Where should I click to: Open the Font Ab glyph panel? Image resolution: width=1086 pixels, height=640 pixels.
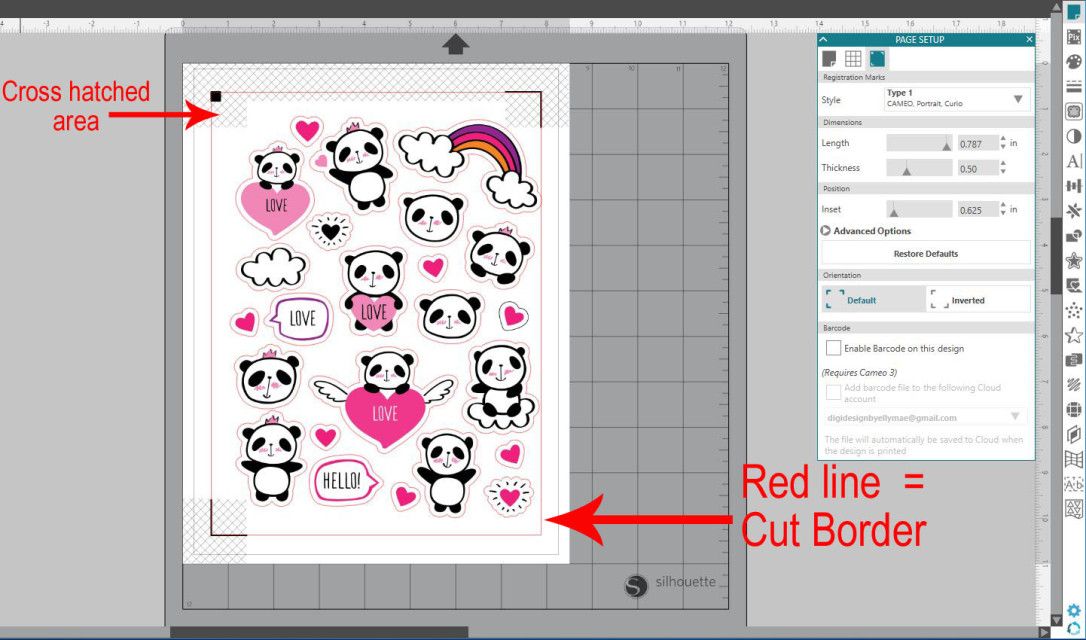tap(1074, 484)
